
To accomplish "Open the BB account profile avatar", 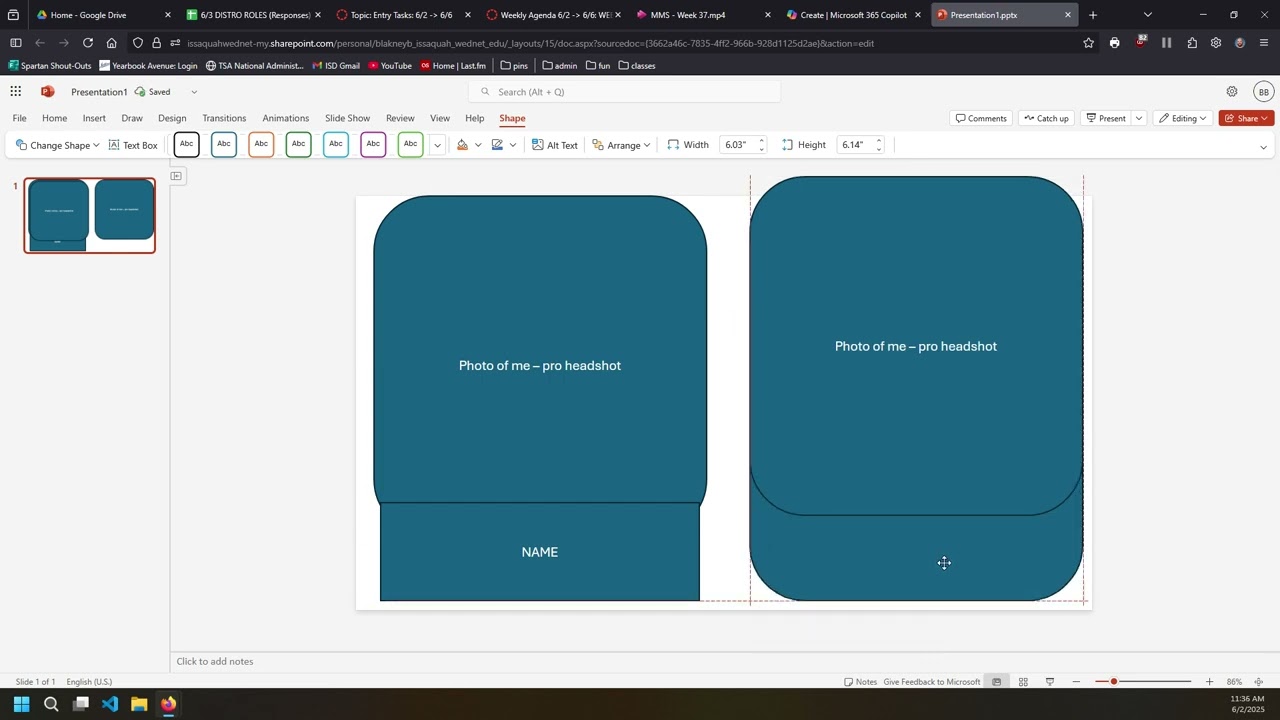I will (x=1264, y=92).
